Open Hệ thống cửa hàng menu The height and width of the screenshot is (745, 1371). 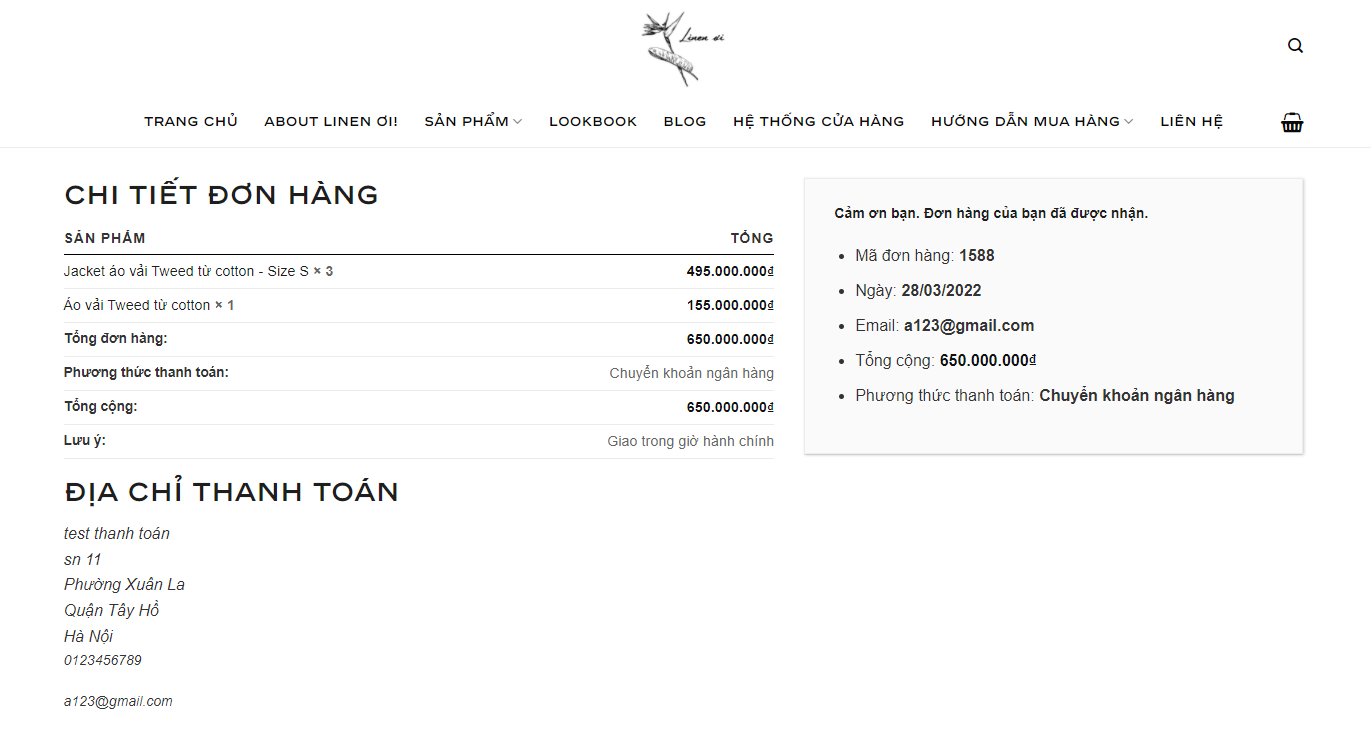pyautogui.click(x=818, y=122)
